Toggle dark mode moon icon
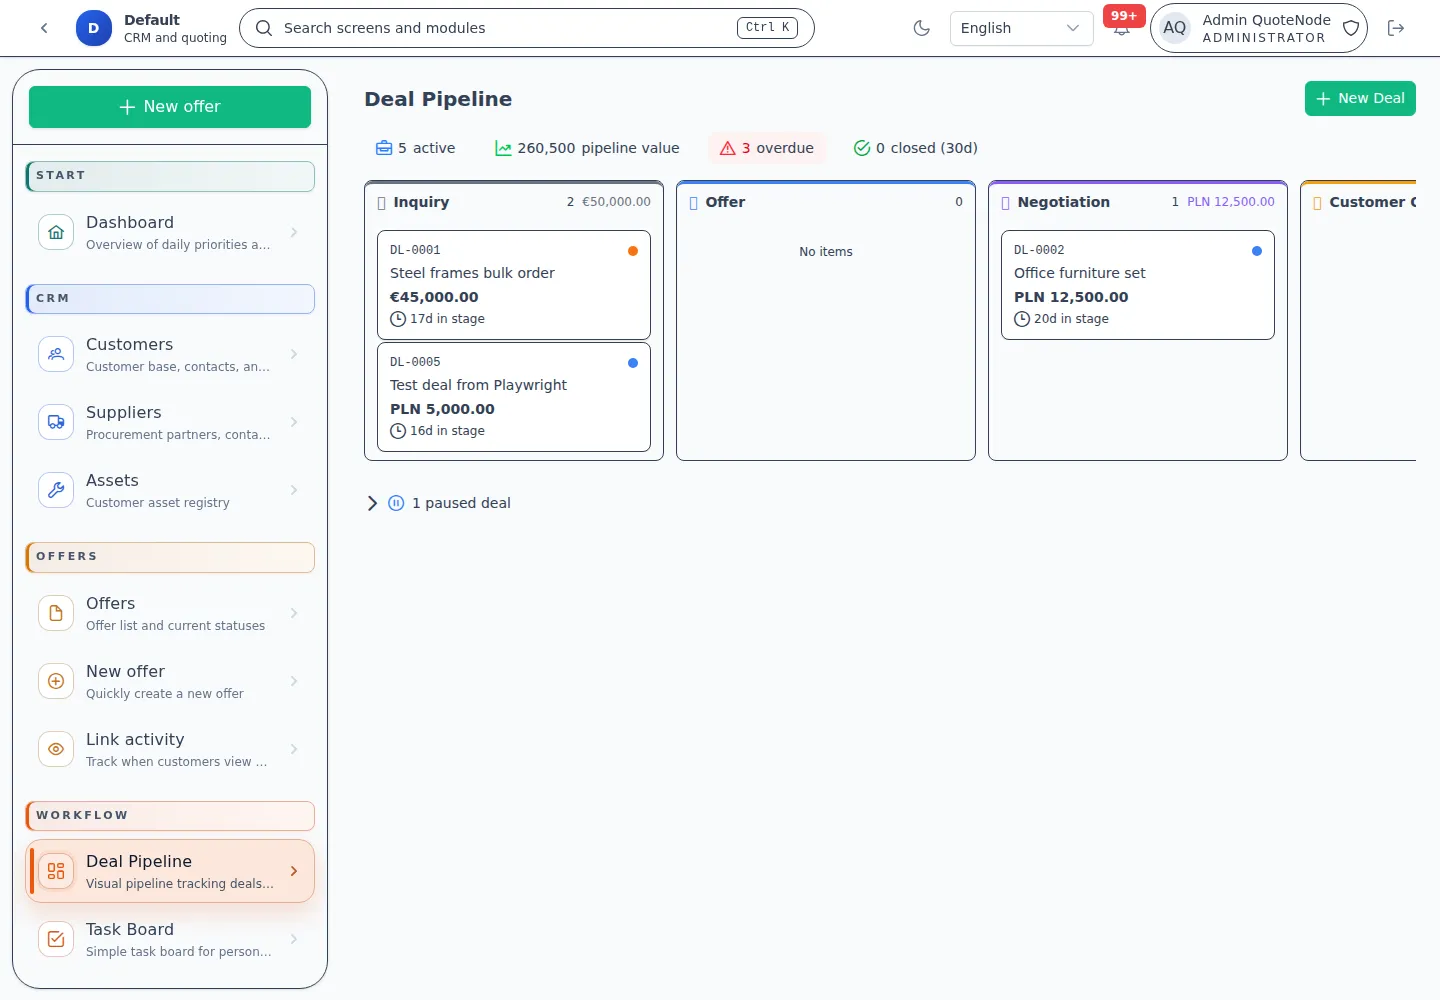 coord(922,28)
